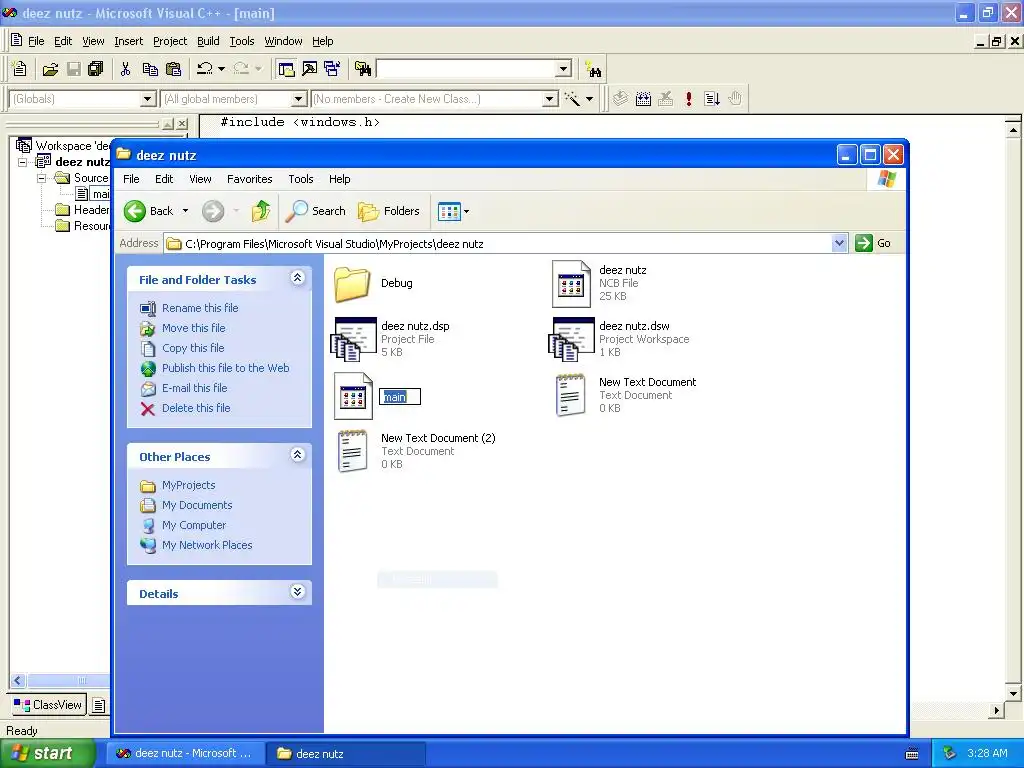Click the Save All icon in Visual C++ toolbar

(x=95, y=69)
